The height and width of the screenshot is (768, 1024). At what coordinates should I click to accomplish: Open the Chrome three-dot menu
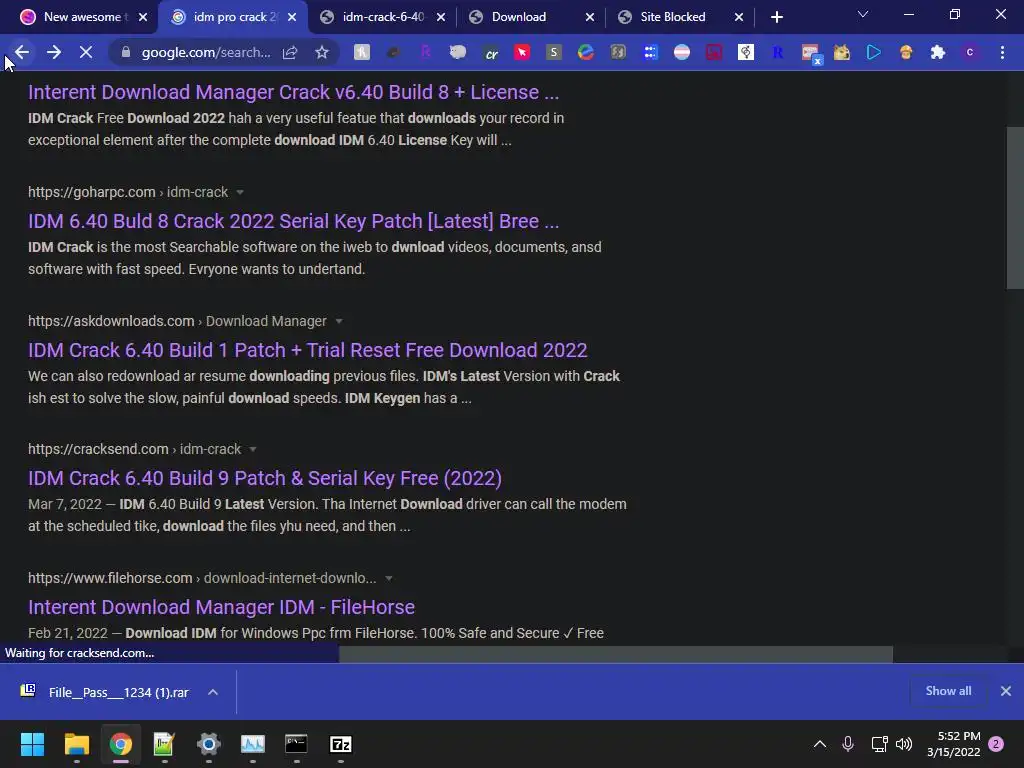1002,52
